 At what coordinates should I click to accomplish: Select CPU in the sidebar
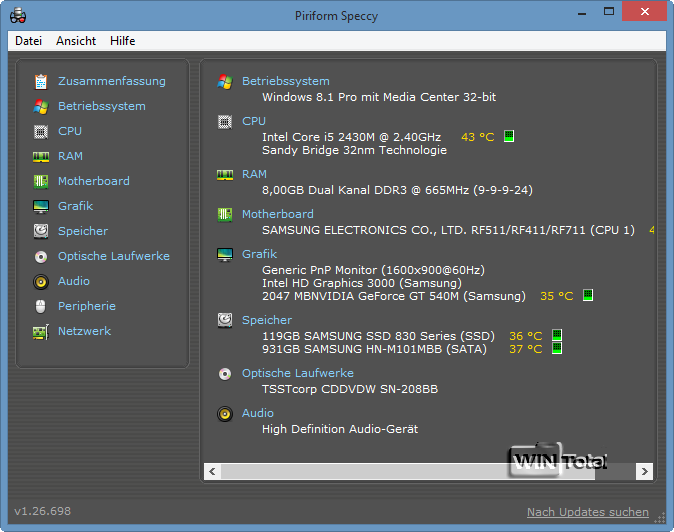[70, 131]
